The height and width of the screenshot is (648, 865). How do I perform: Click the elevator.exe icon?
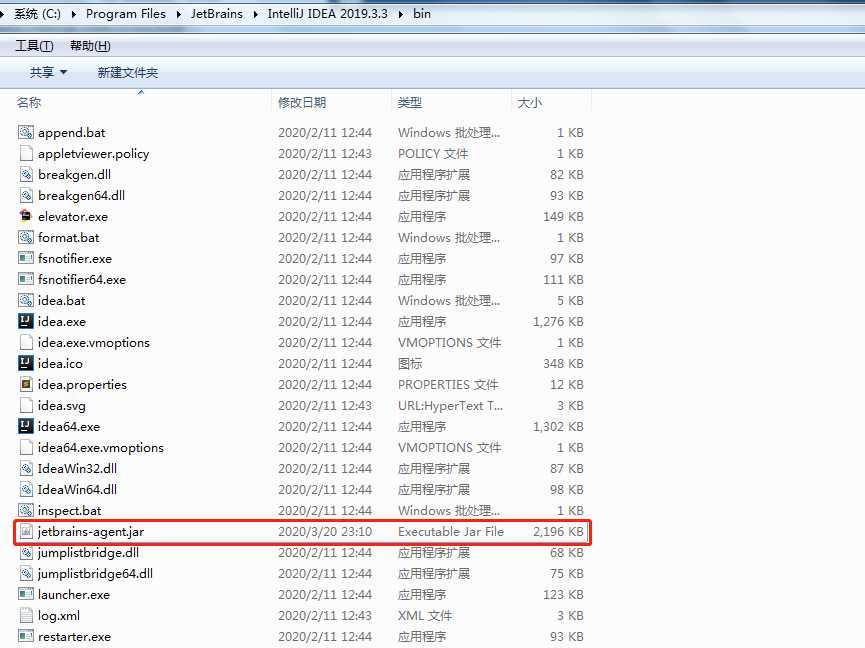pyautogui.click(x=26, y=216)
